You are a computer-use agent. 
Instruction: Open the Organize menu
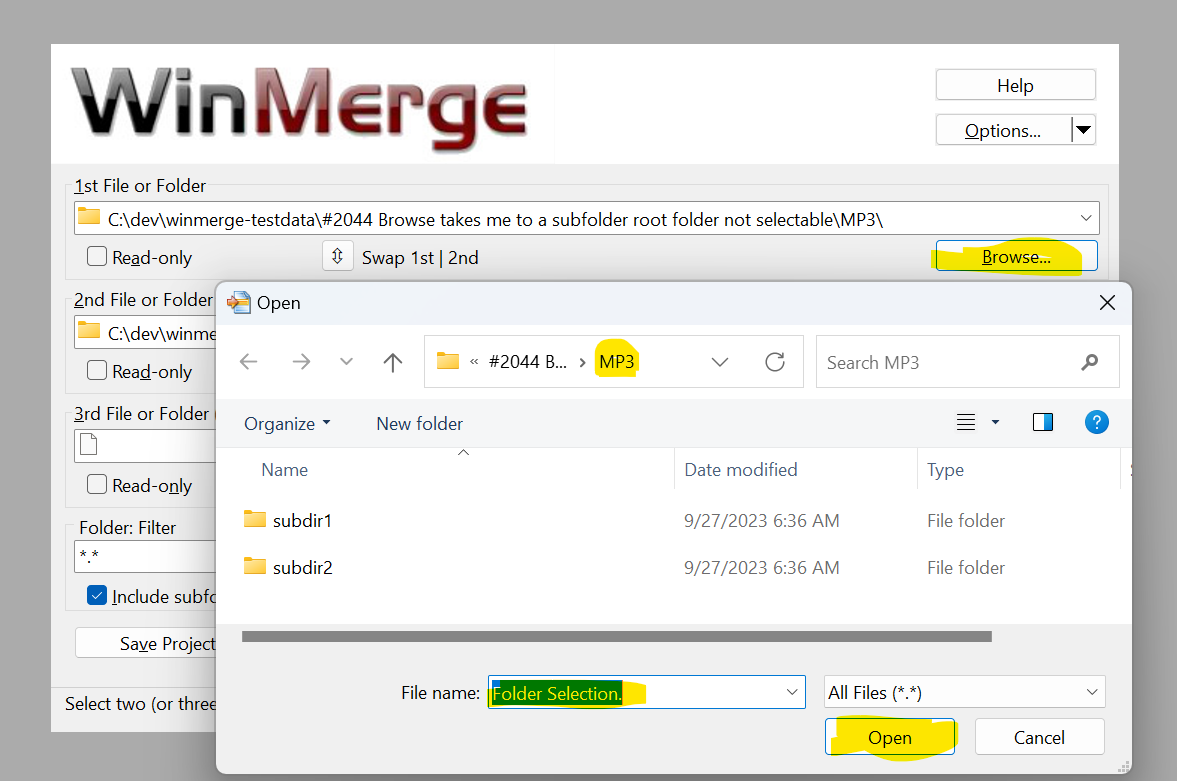[x=287, y=424]
